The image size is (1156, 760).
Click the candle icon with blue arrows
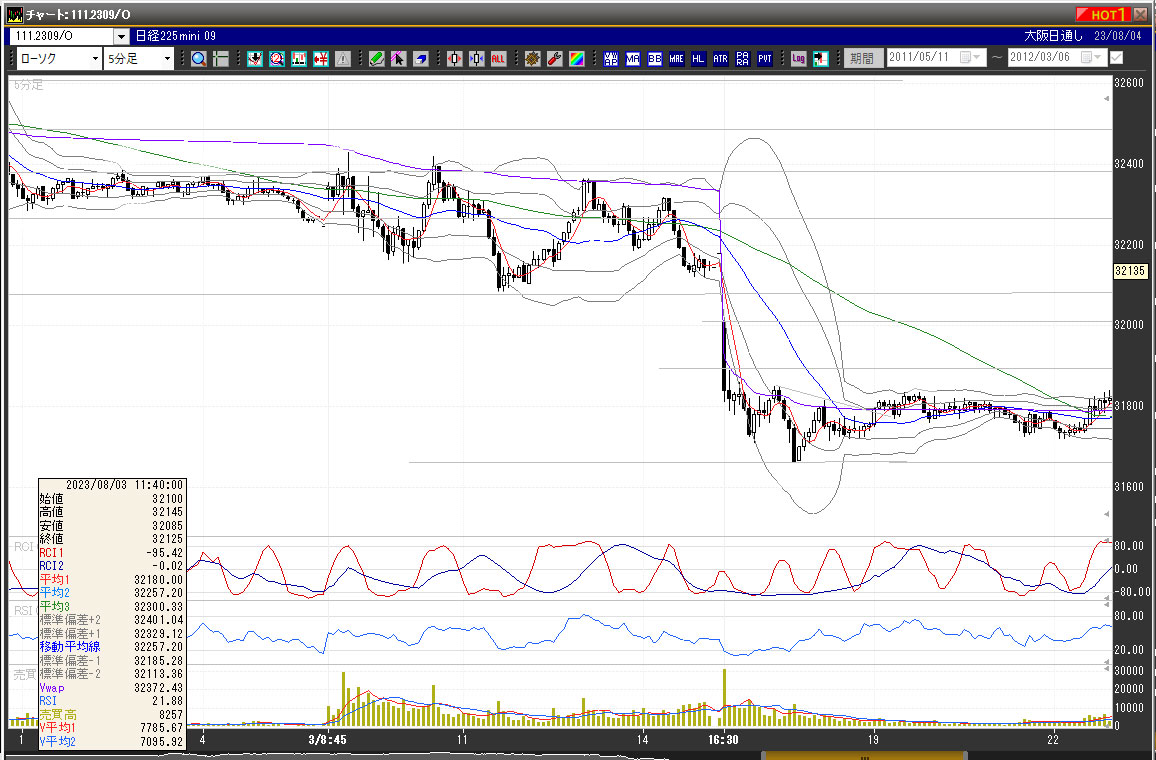tap(477, 59)
